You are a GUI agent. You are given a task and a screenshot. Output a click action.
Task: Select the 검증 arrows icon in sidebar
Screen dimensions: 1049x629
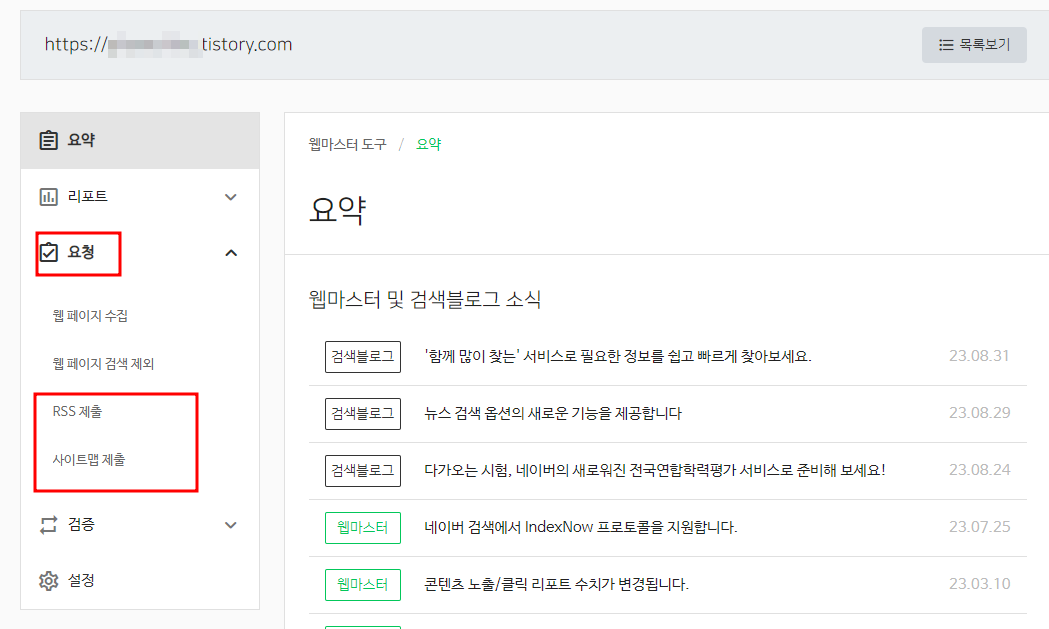(x=49, y=523)
